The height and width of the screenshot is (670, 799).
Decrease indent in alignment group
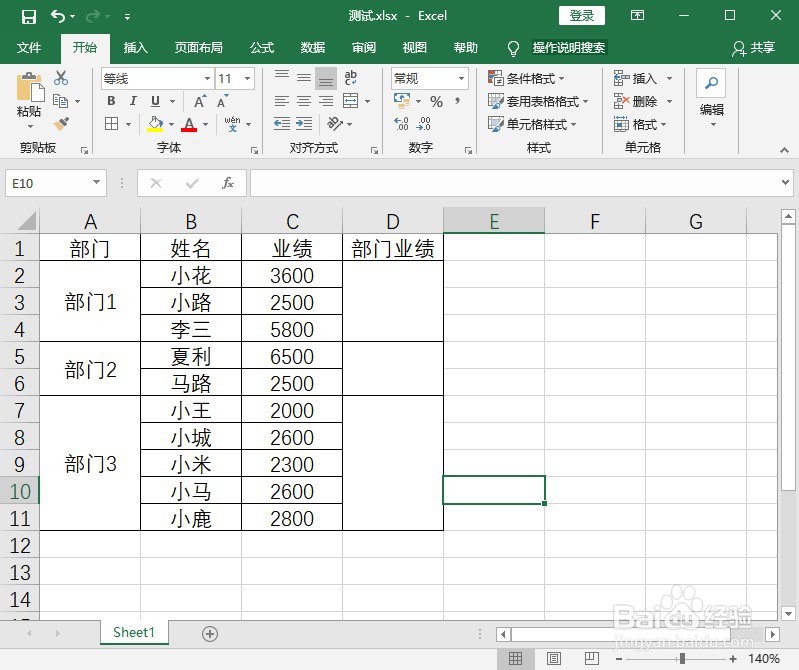click(282, 124)
